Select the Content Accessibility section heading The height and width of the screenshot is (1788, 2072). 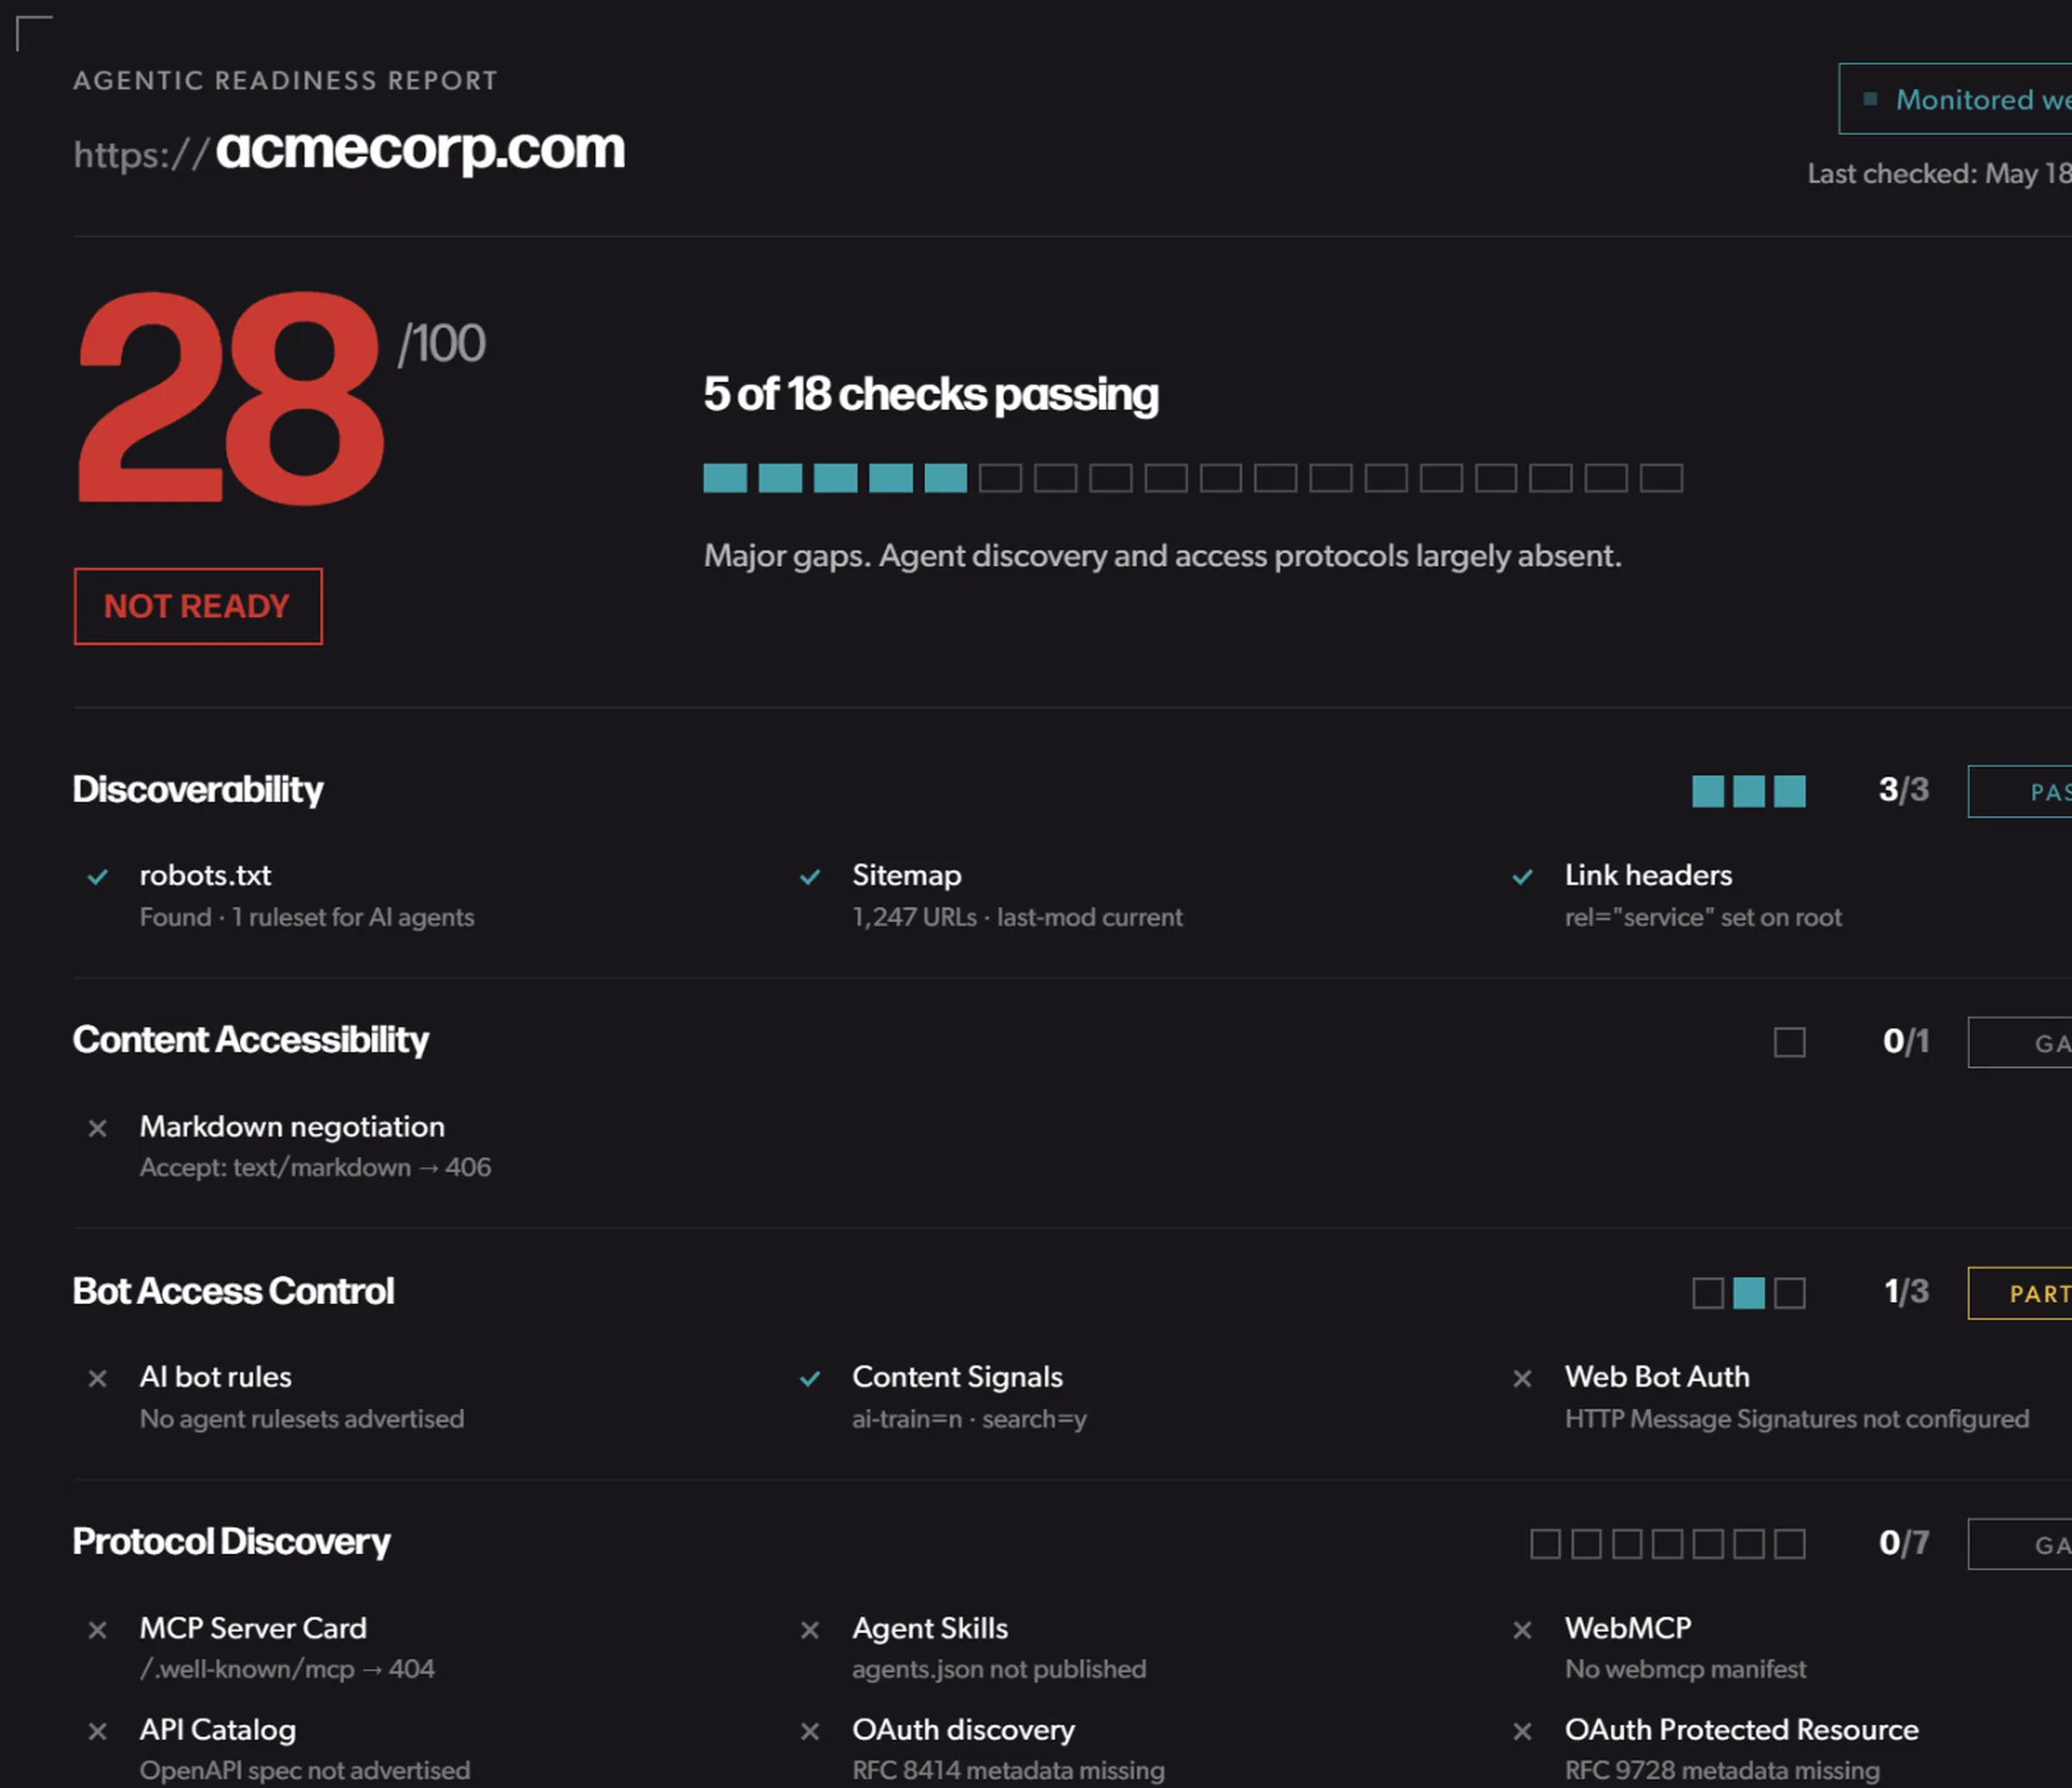click(250, 1040)
